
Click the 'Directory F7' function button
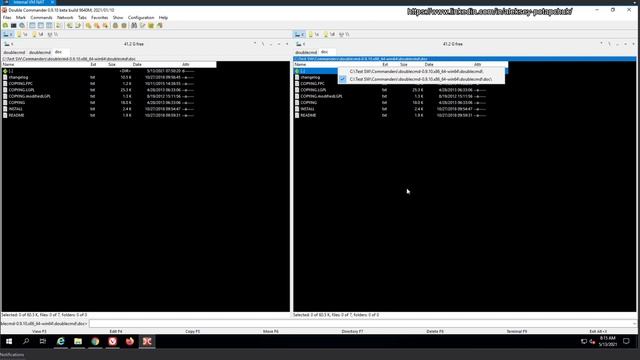(x=352, y=331)
